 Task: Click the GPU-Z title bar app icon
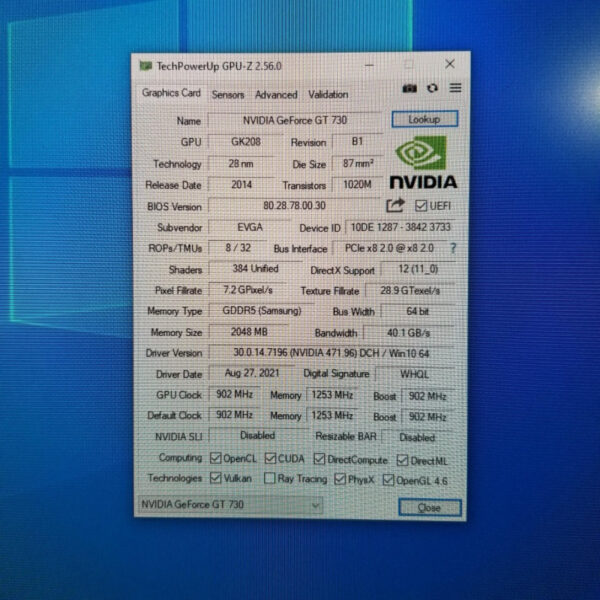pos(146,66)
